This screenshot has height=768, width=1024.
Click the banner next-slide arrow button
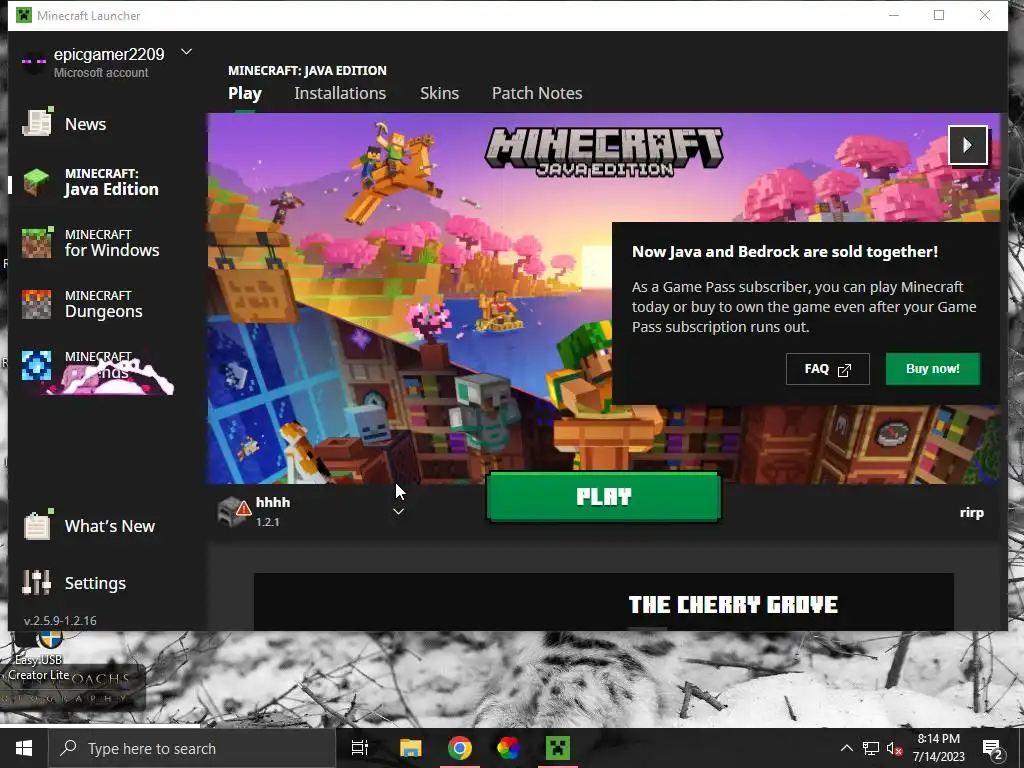[x=967, y=145]
